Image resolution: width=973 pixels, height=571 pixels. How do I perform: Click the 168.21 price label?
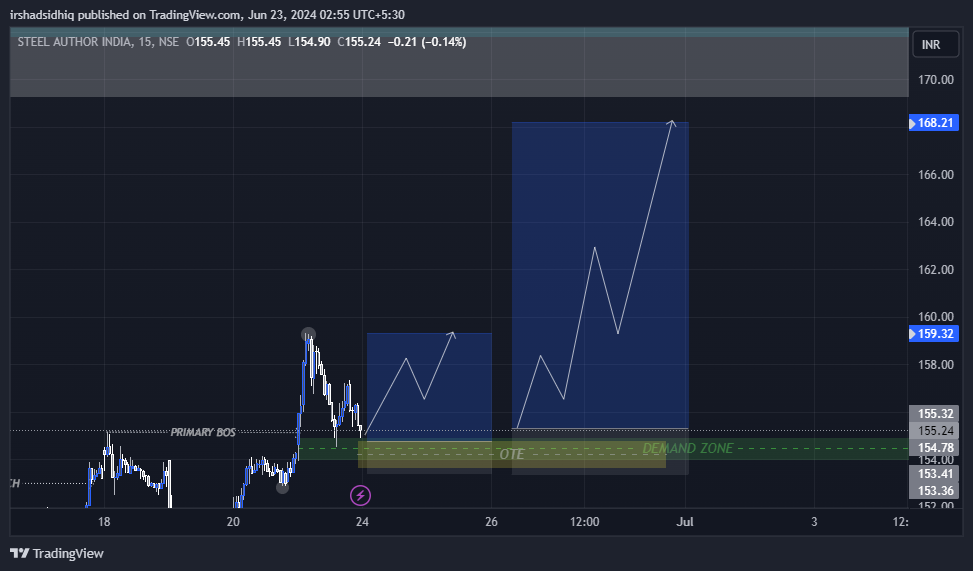click(x=933, y=123)
